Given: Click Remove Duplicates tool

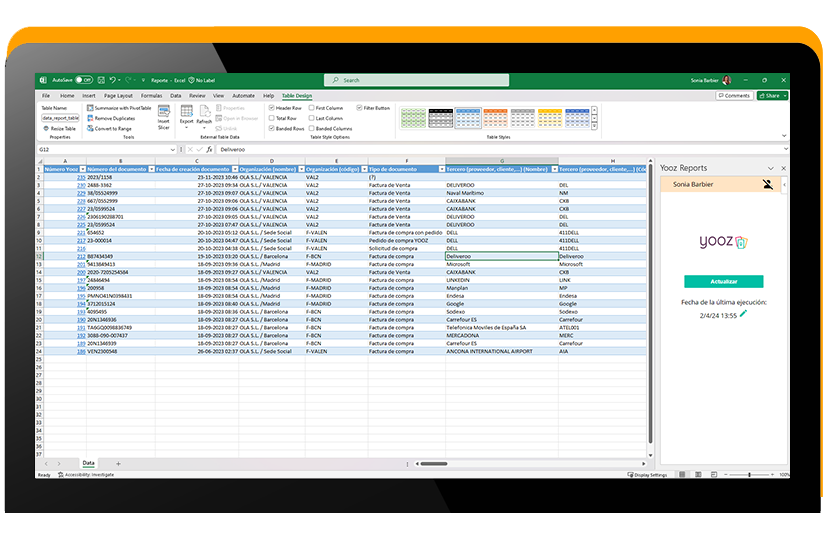Looking at the screenshot, I should [x=111, y=119].
